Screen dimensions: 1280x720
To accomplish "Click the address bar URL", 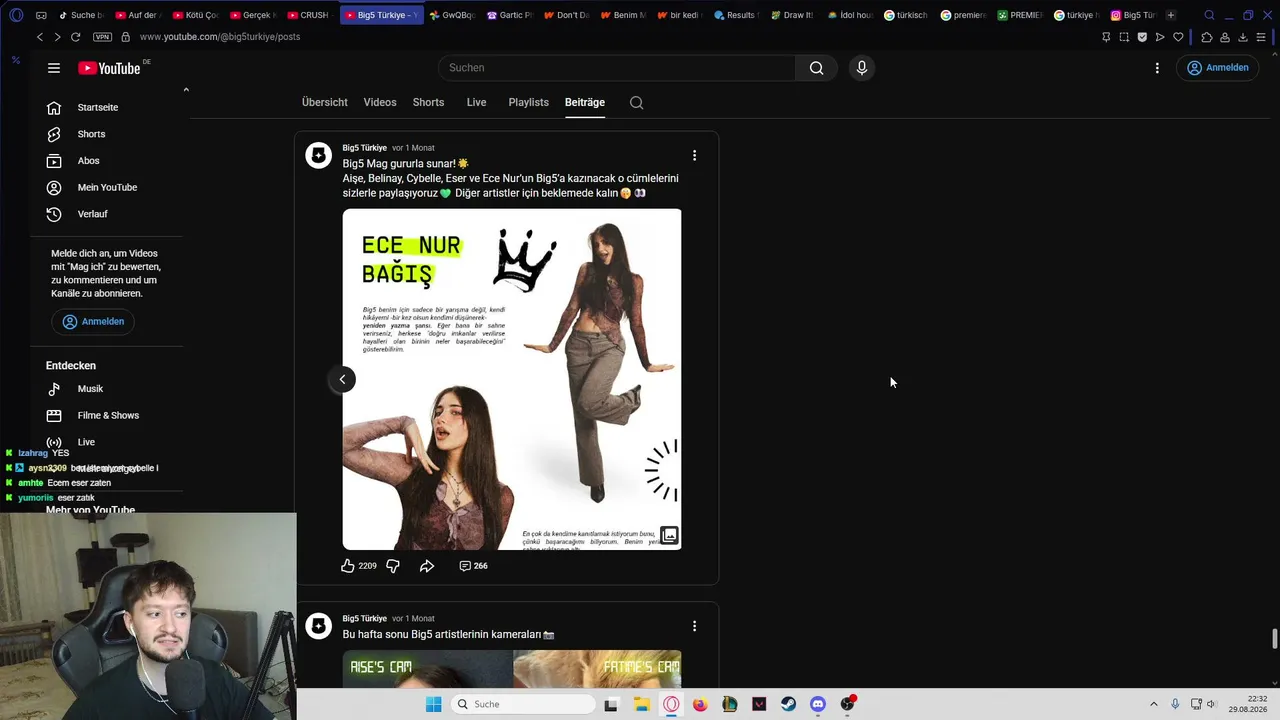I will coord(220,37).
